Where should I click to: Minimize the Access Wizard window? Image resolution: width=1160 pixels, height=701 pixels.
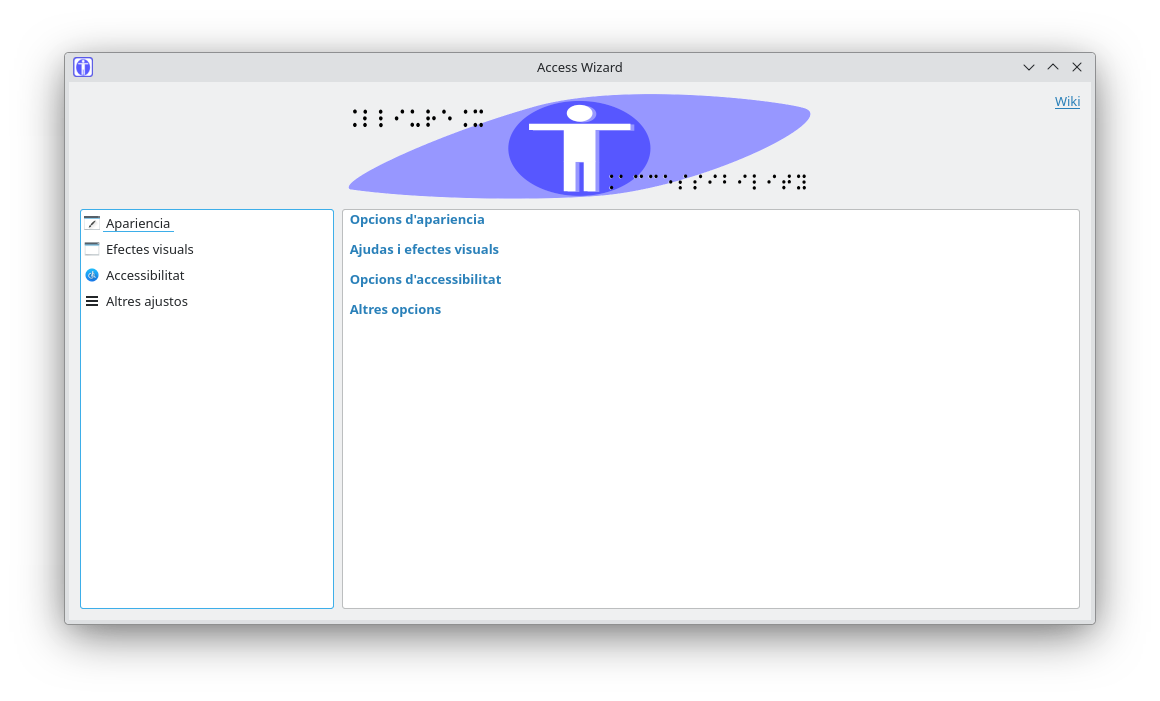[1029, 67]
